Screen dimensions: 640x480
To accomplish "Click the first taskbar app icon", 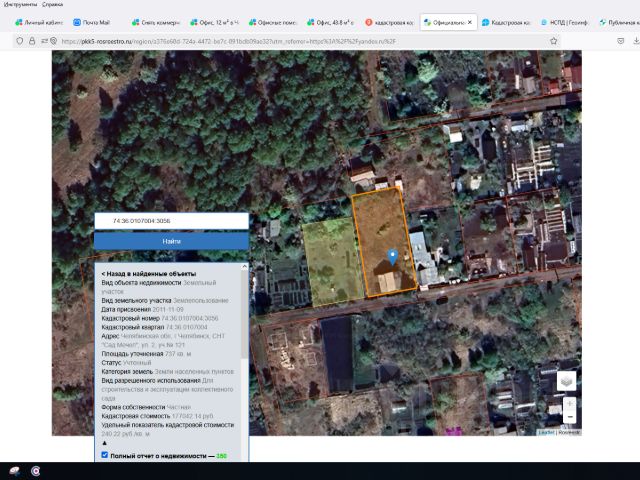I will (14, 471).
